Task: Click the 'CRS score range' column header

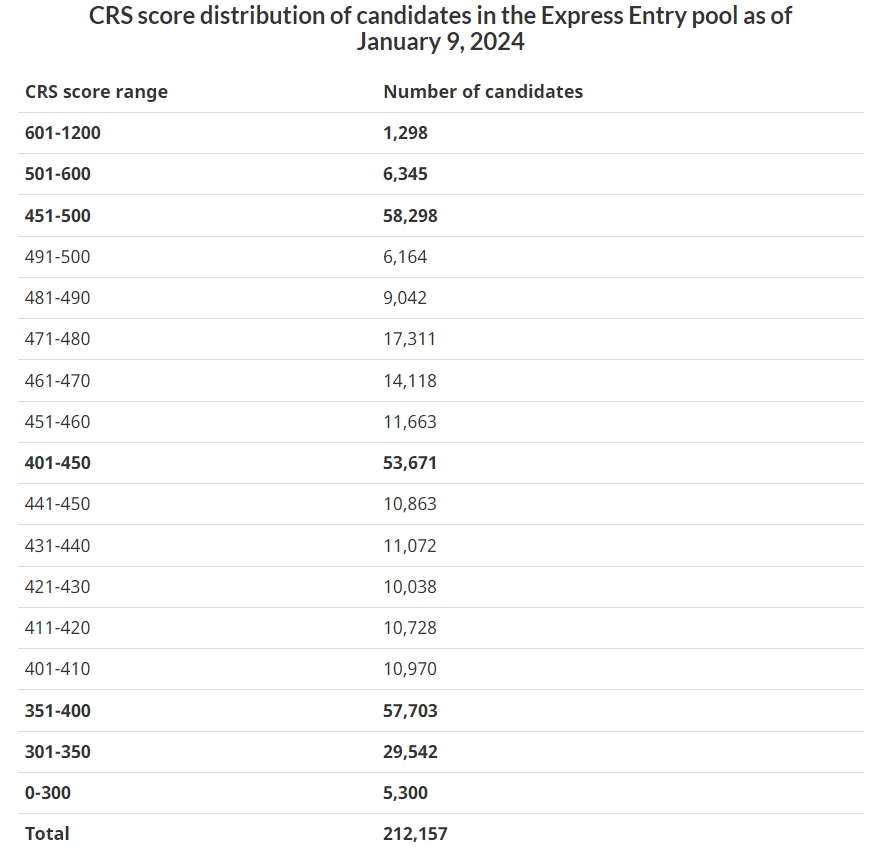Action: point(96,92)
